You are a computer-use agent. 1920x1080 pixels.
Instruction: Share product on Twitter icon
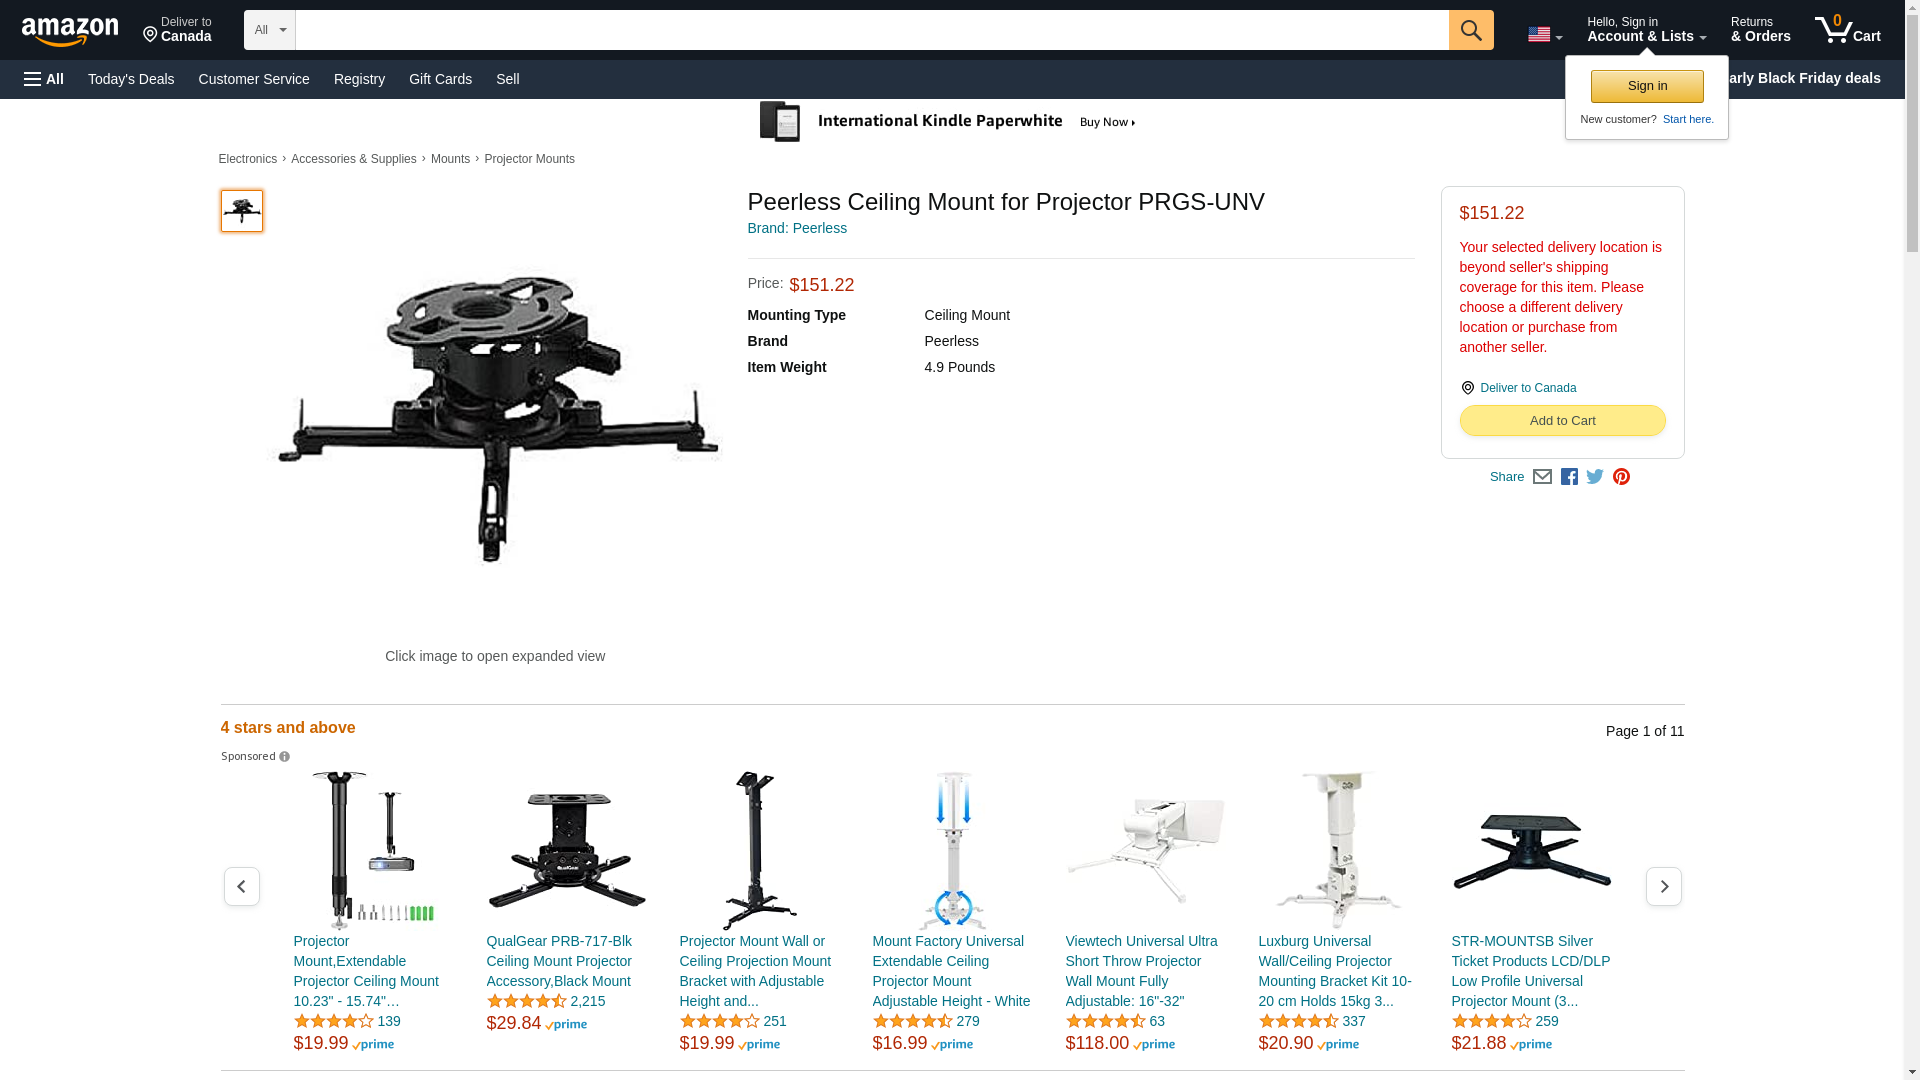pos(1595,477)
